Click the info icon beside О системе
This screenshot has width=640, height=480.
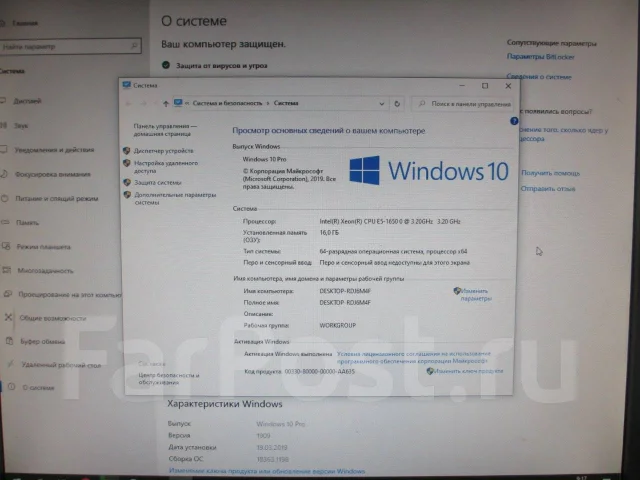[x=11, y=387]
